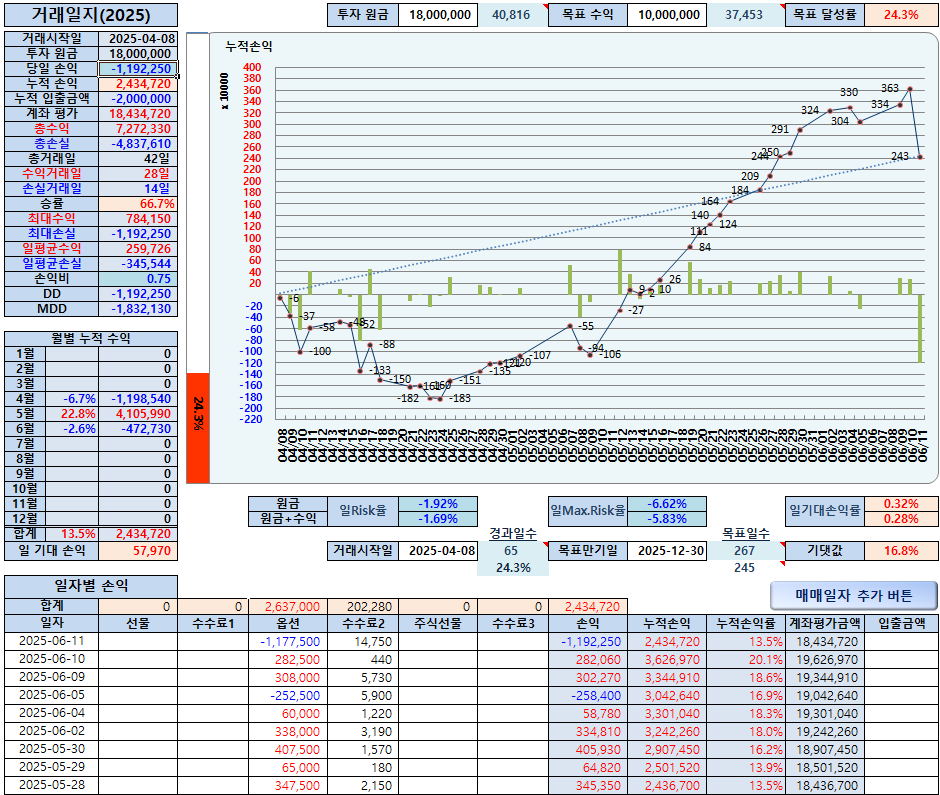
Task: Click the 매매일자 추가 버튼 button
Action: click(854, 595)
